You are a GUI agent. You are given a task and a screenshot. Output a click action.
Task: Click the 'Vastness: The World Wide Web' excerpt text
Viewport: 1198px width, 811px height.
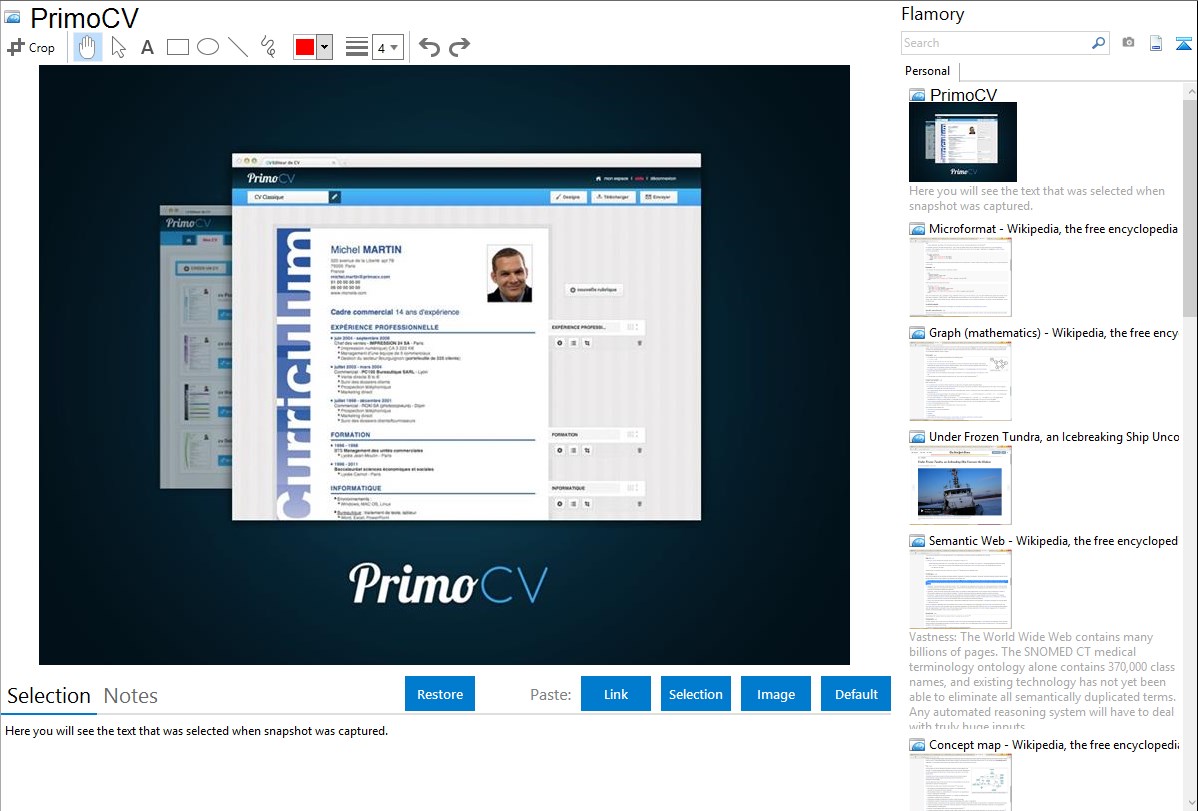point(1043,681)
